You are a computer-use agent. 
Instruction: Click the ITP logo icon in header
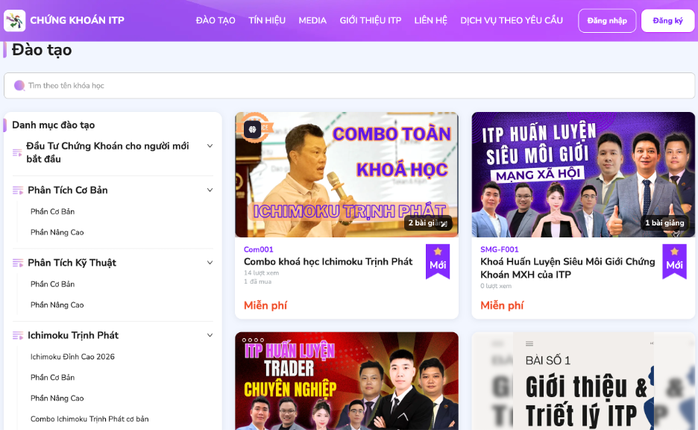click(x=15, y=20)
